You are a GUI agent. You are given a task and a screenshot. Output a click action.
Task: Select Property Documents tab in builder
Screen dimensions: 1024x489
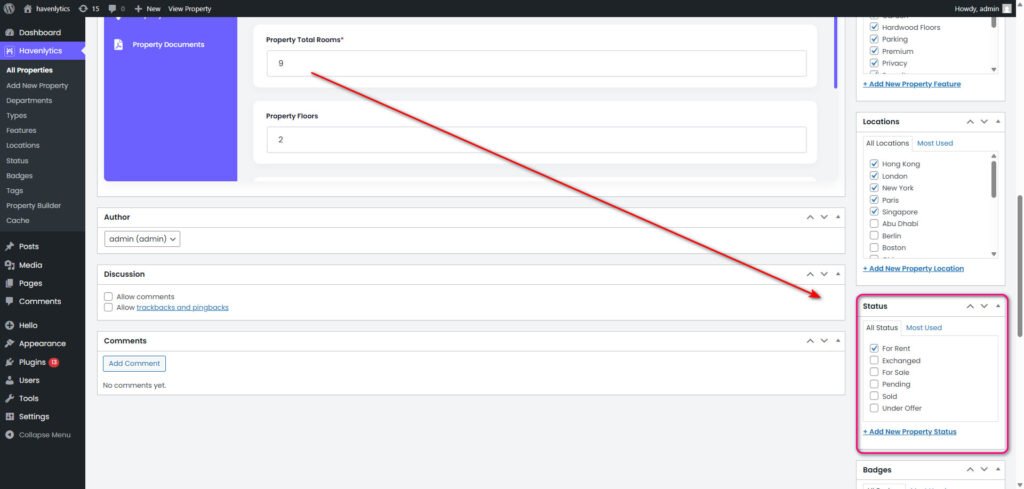167,45
